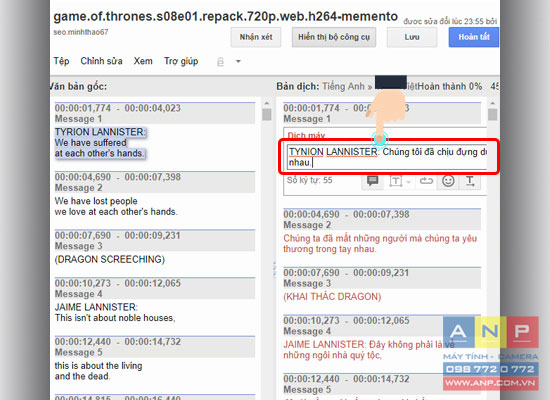Click the text box T icon
The width and height of the screenshot is (550, 400).
pos(396,181)
